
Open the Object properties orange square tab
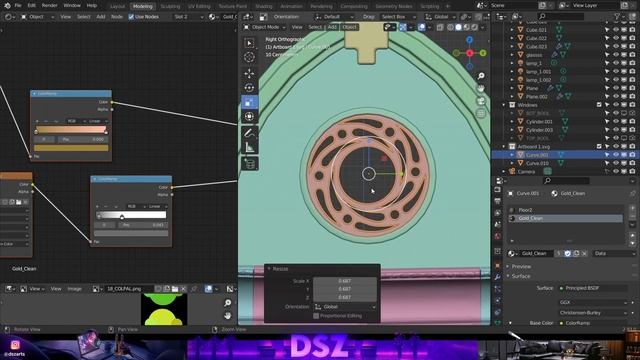pos(498,265)
